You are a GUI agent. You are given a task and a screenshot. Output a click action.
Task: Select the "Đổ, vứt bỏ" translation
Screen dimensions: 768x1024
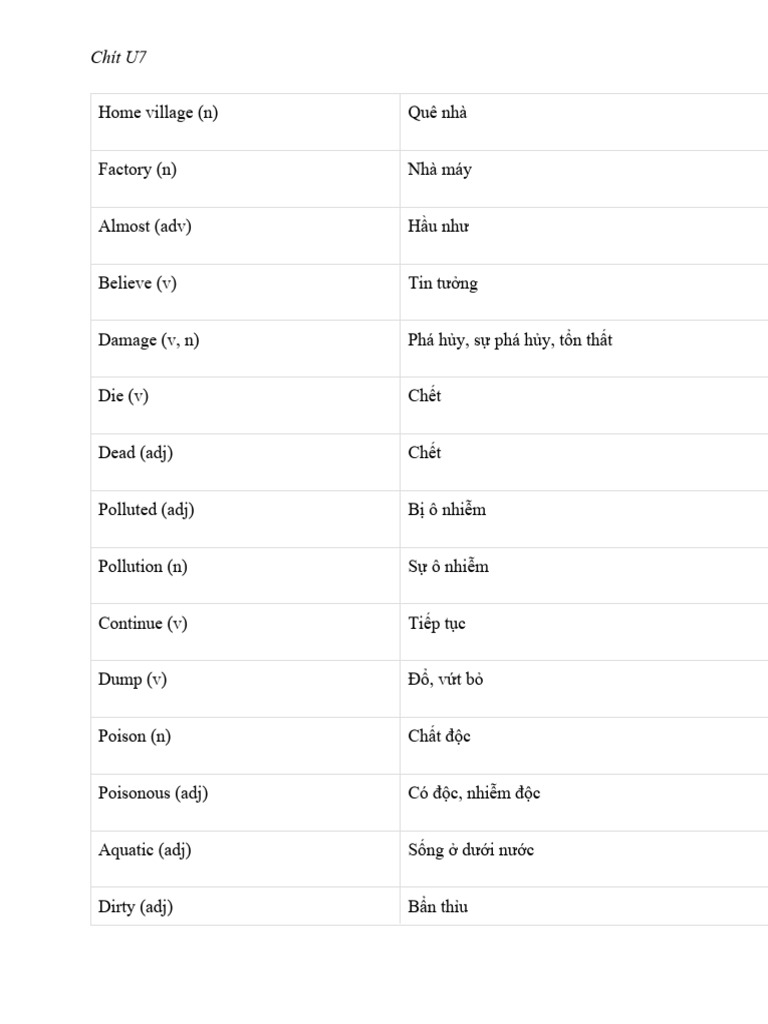click(446, 680)
